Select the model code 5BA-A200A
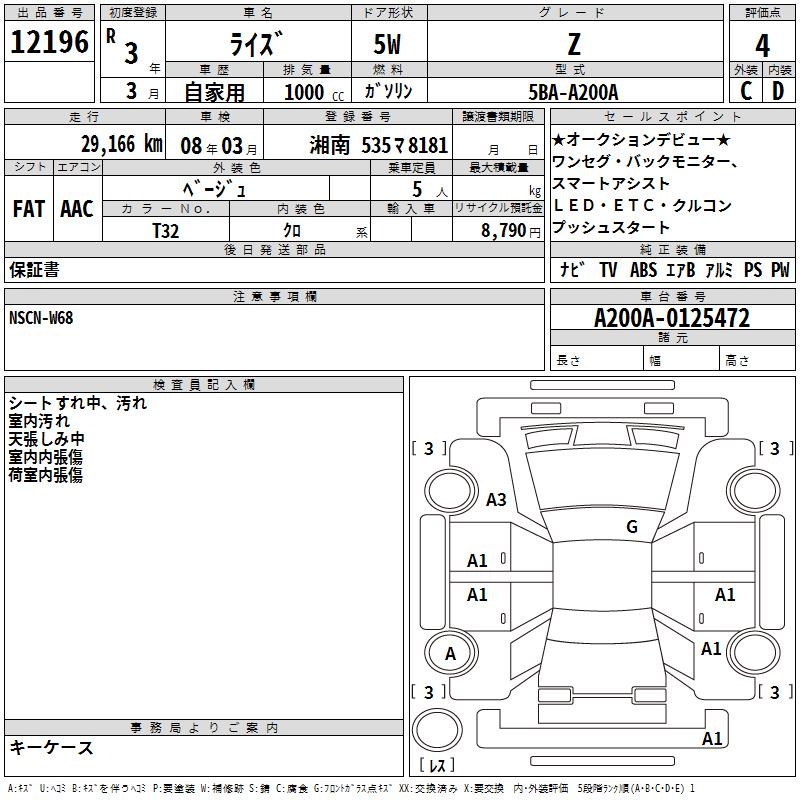800x800 pixels. [573, 92]
